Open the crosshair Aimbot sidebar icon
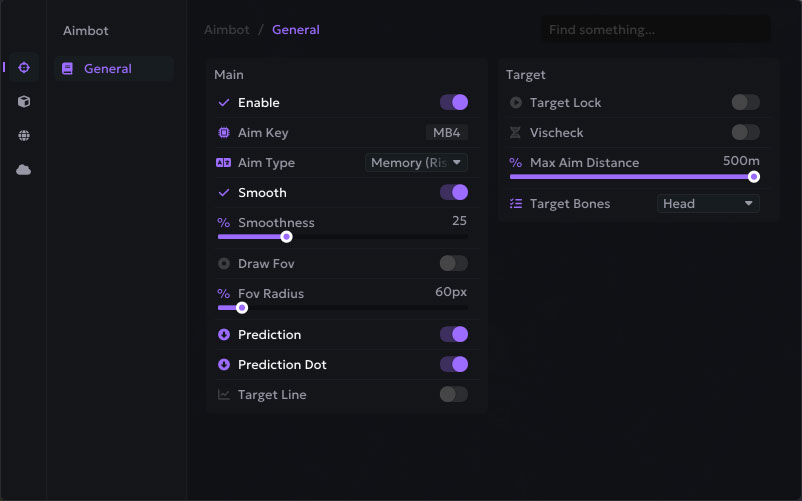The width and height of the screenshot is (802, 501). (24, 67)
